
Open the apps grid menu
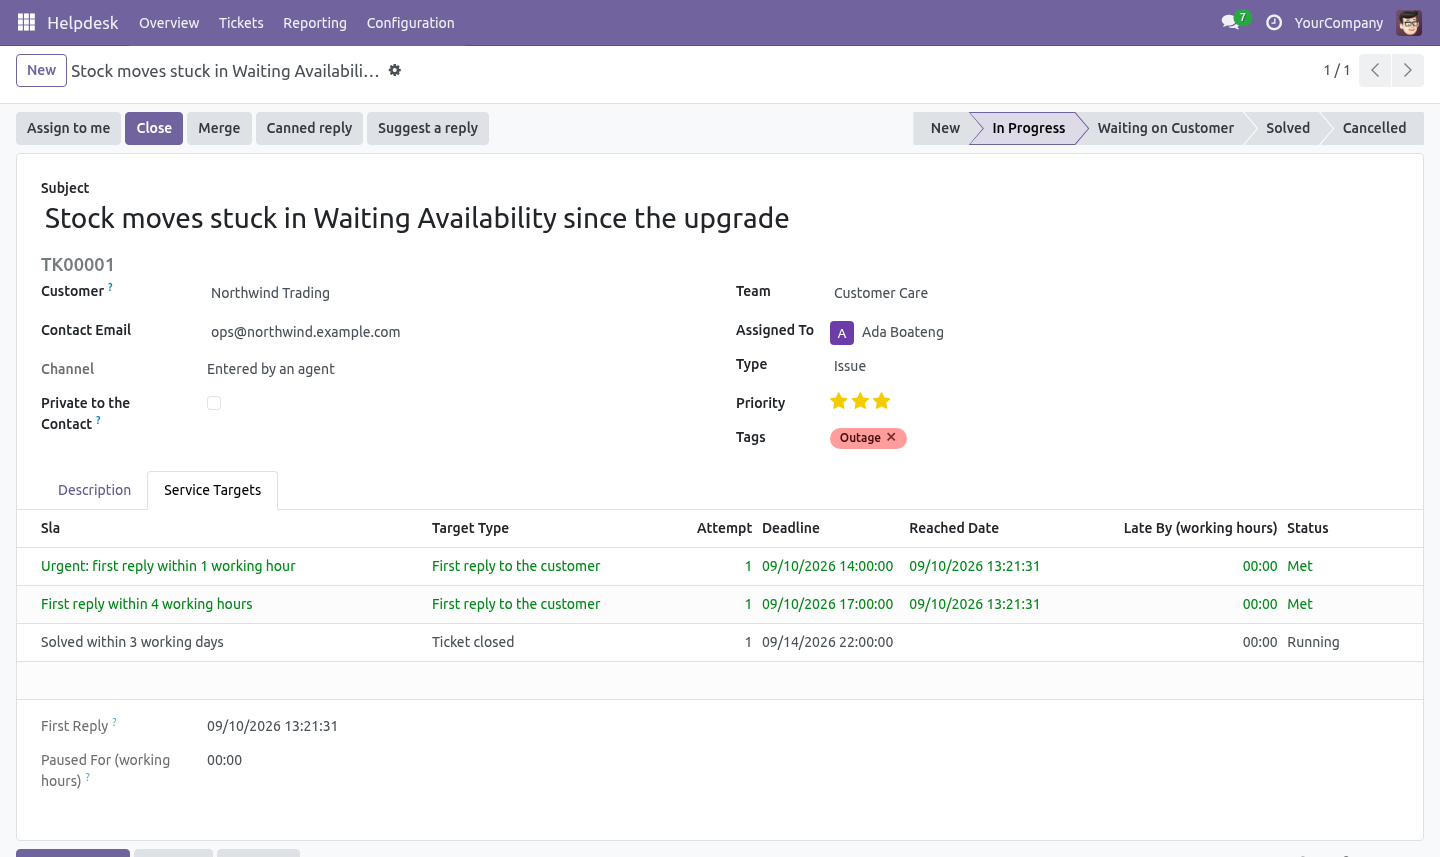pyautogui.click(x=26, y=22)
